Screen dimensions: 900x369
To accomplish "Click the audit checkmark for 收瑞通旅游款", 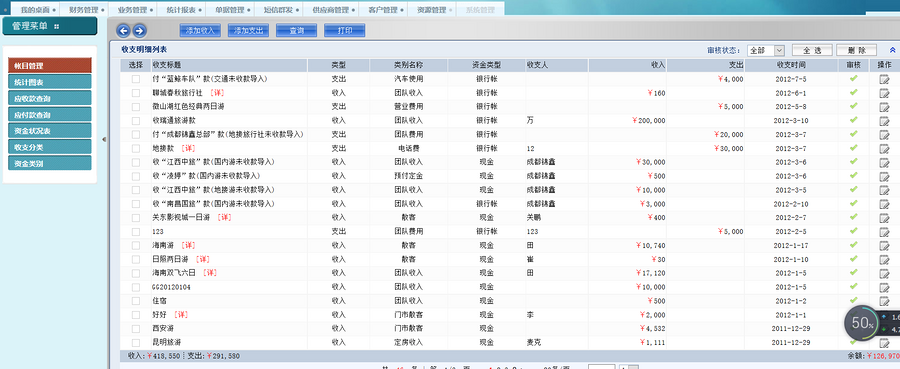I will pyautogui.click(x=854, y=120).
